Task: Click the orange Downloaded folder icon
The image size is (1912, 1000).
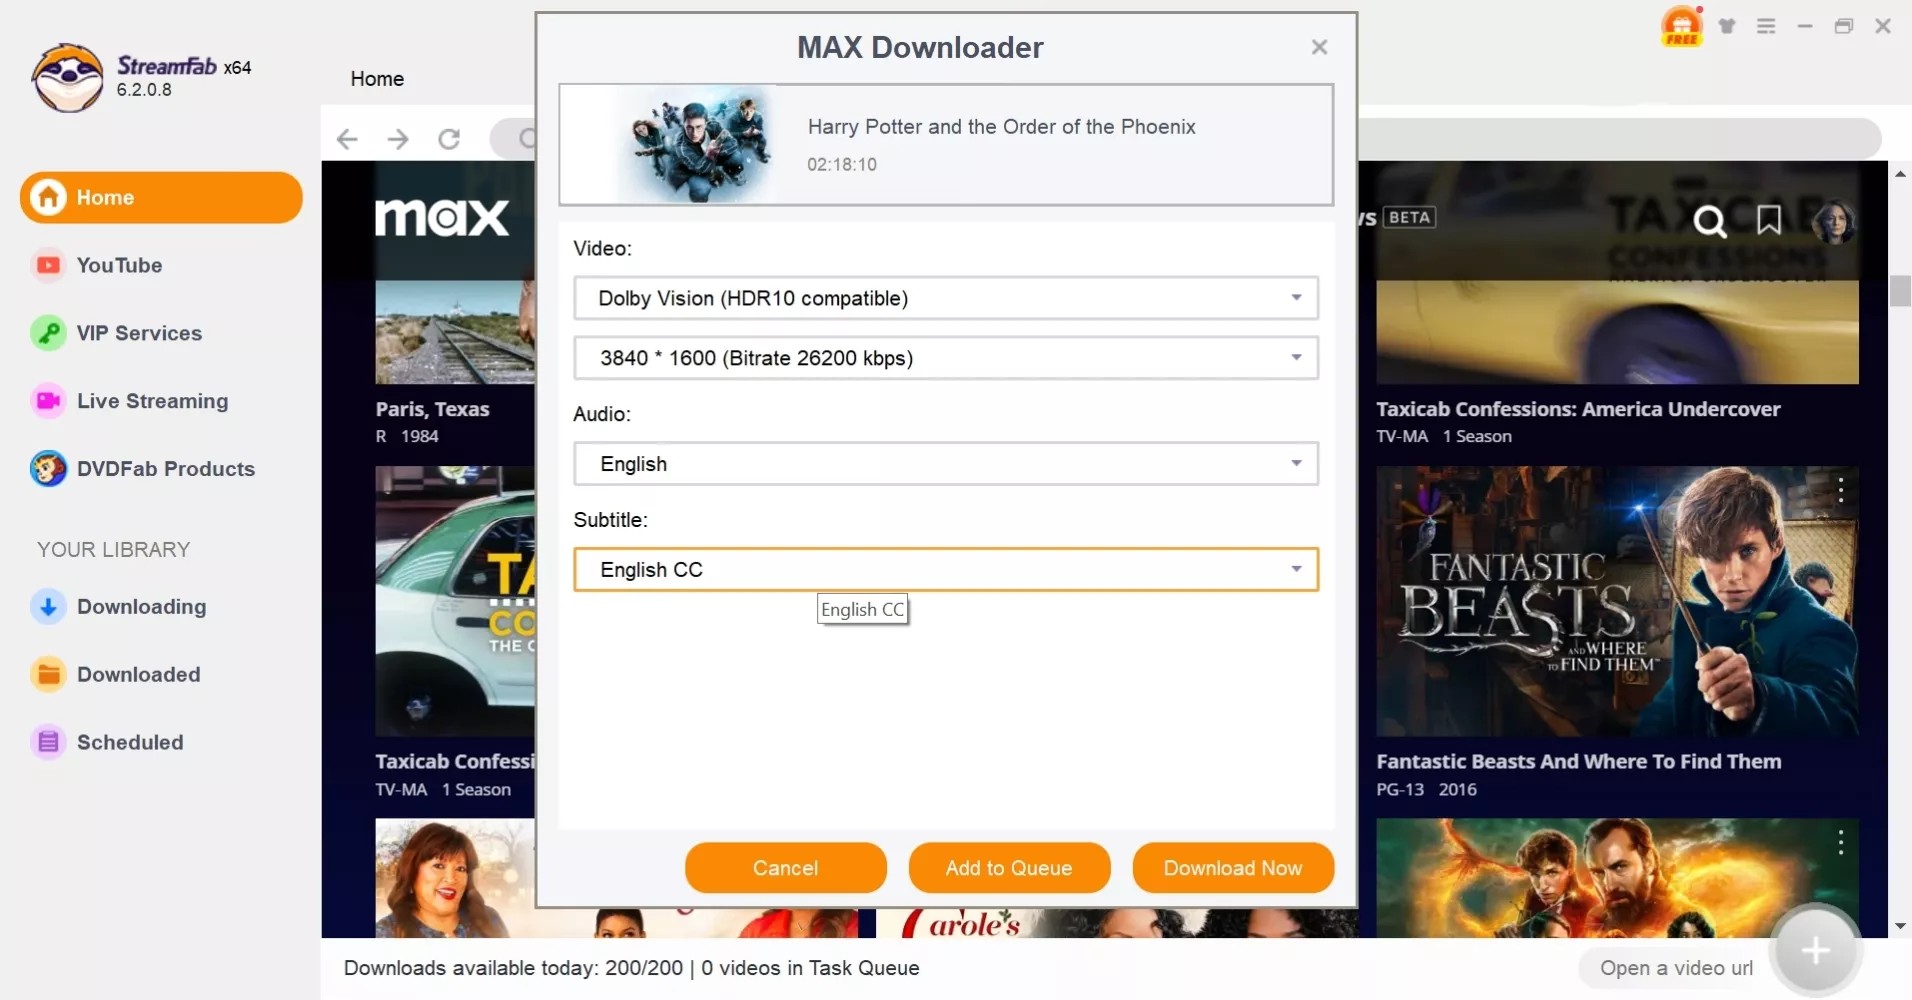Action: 48,675
